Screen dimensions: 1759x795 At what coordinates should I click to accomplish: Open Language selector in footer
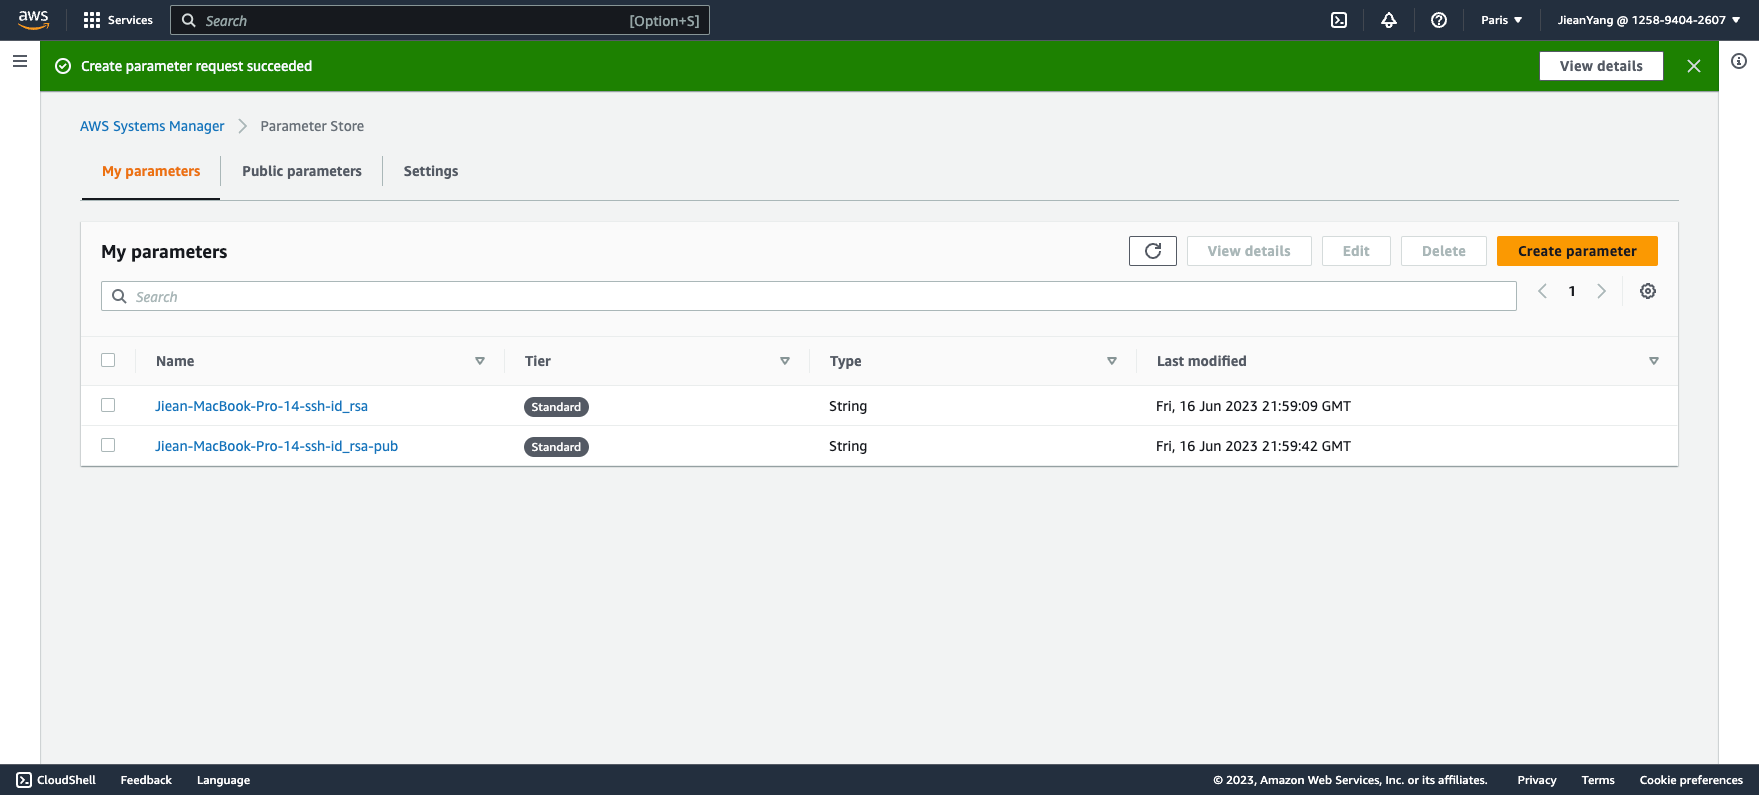pos(223,780)
